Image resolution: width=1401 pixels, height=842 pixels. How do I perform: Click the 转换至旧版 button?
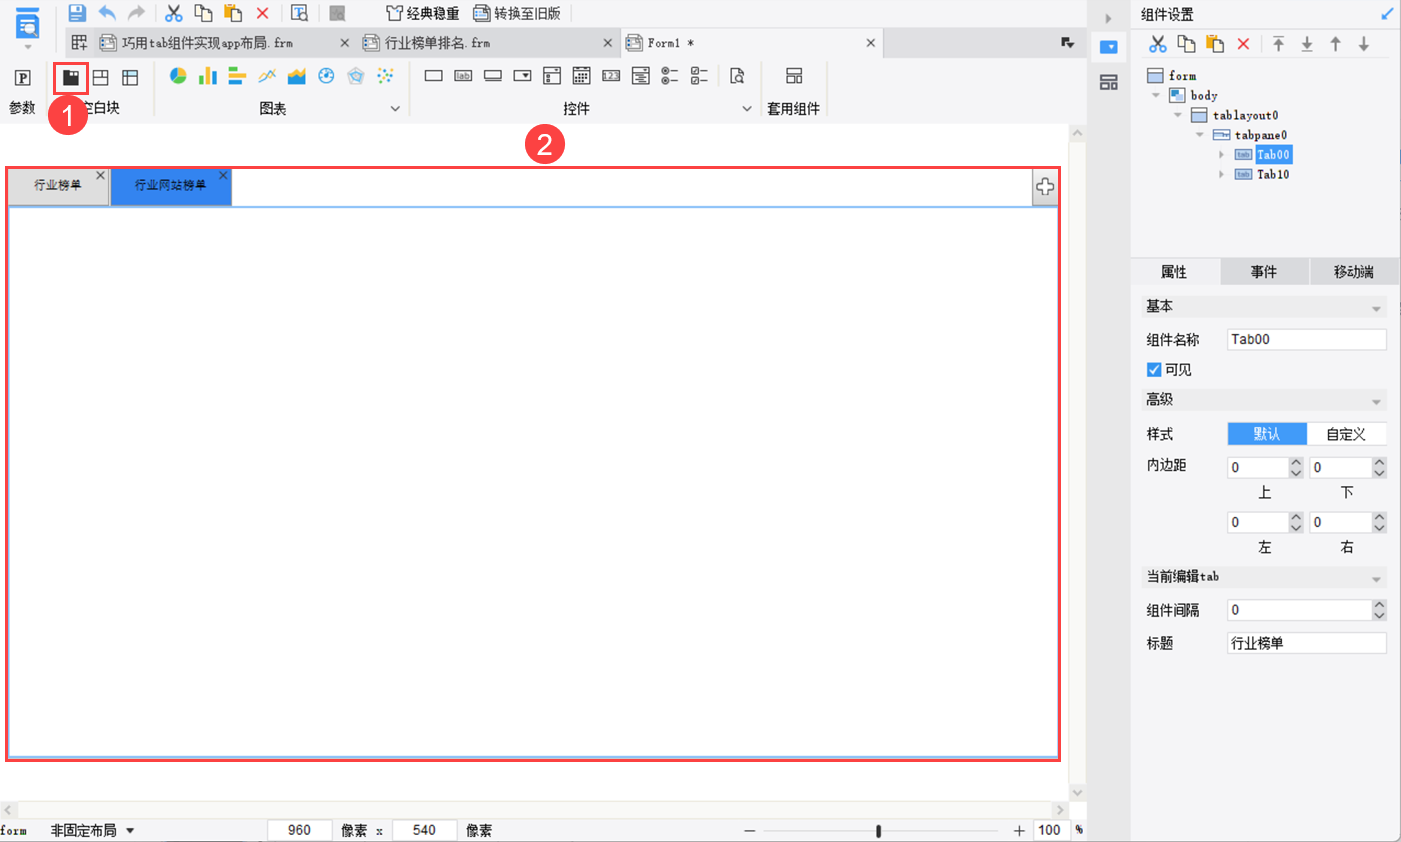click(517, 13)
